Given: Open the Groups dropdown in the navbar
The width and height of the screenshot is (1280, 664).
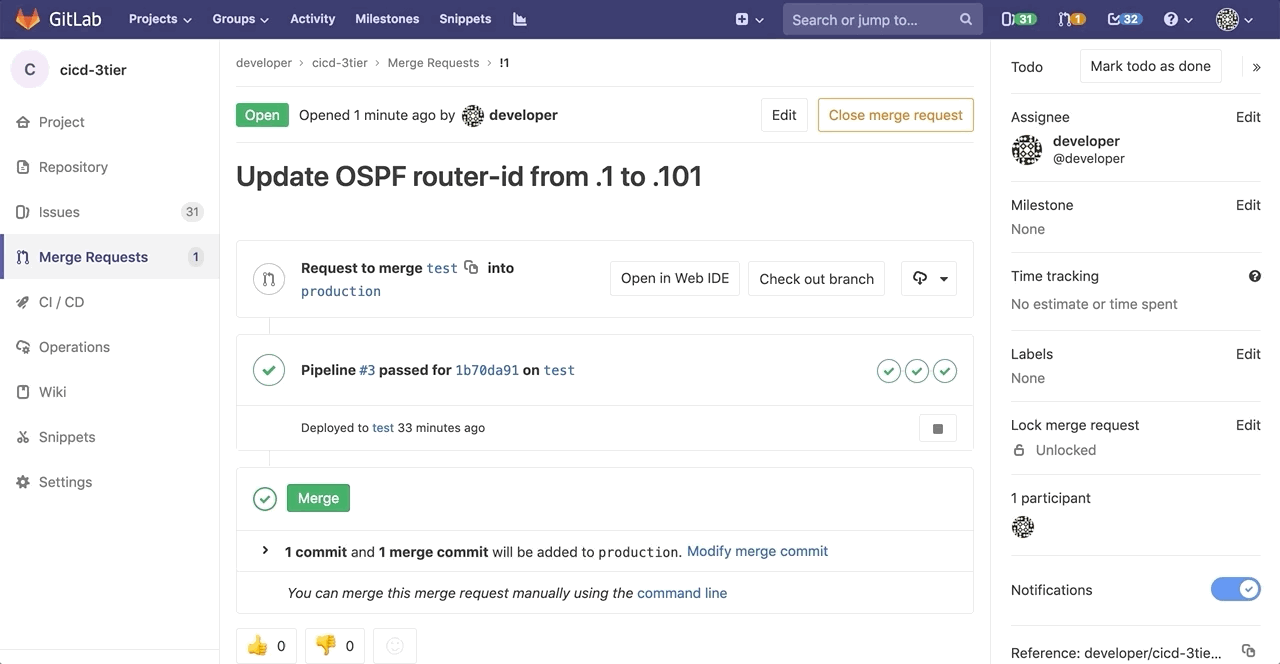Looking at the screenshot, I should (240, 19).
